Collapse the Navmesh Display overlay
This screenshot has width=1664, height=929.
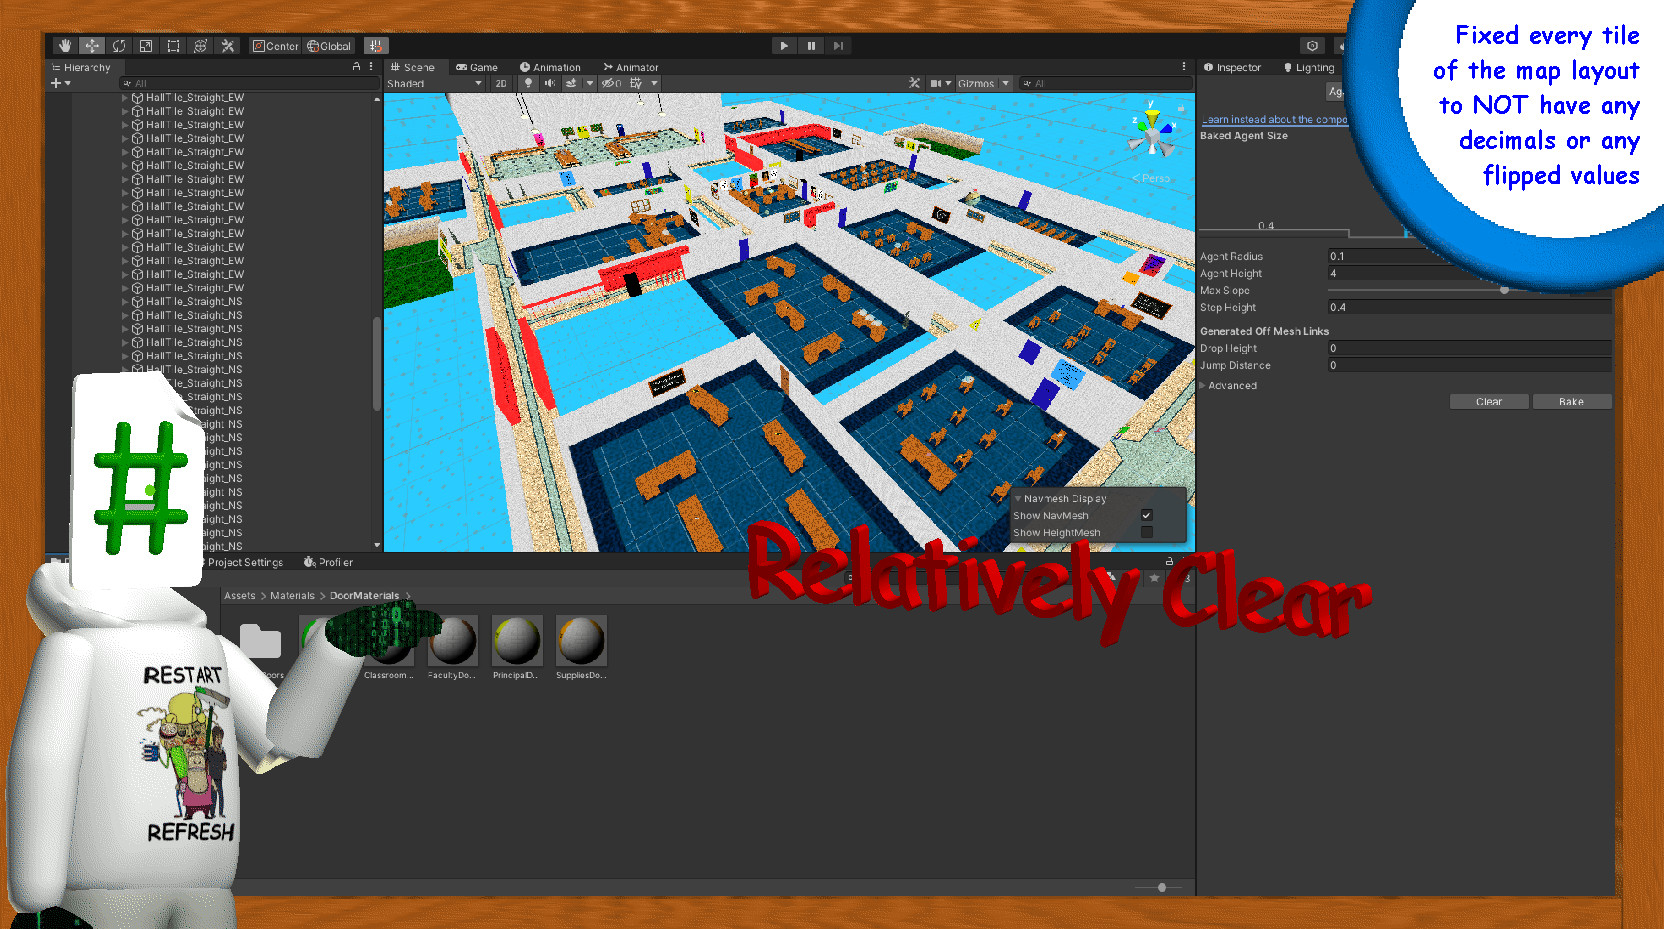click(1018, 498)
